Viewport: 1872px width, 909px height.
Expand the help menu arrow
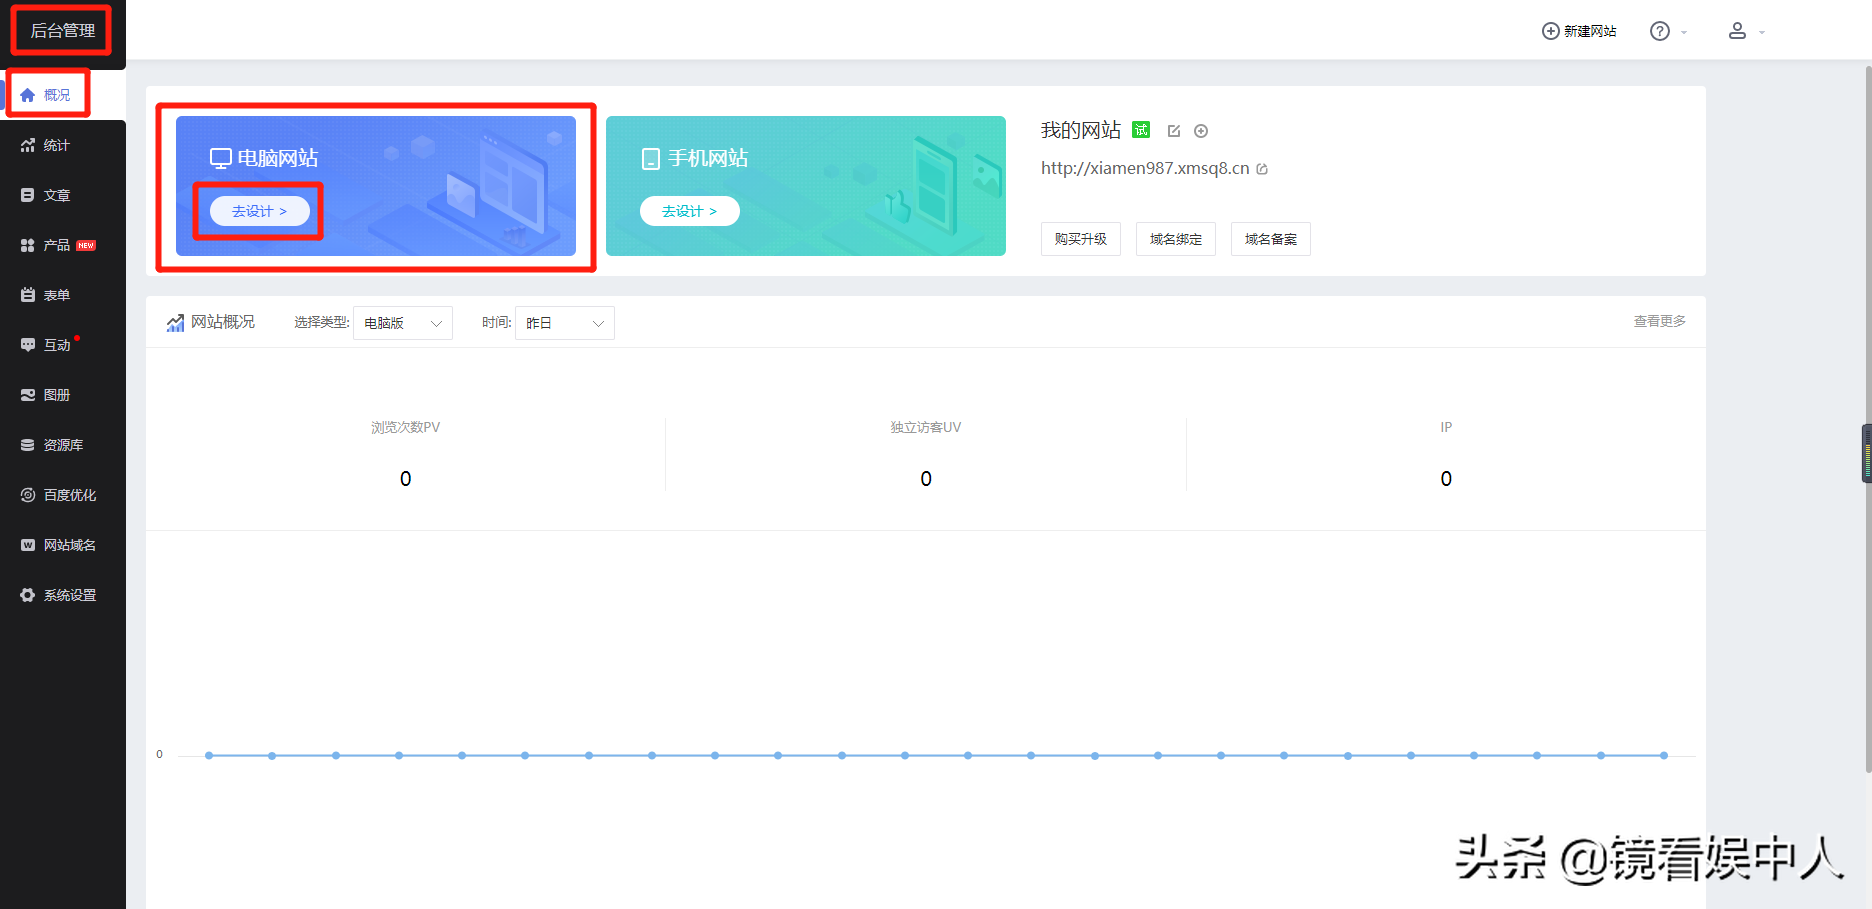coord(1684,32)
